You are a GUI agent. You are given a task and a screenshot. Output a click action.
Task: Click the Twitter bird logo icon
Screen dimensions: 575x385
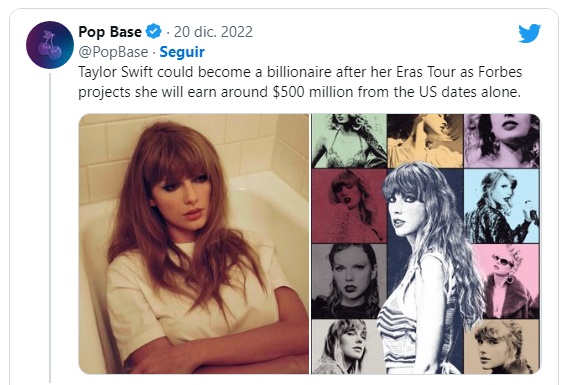[529, 33]
